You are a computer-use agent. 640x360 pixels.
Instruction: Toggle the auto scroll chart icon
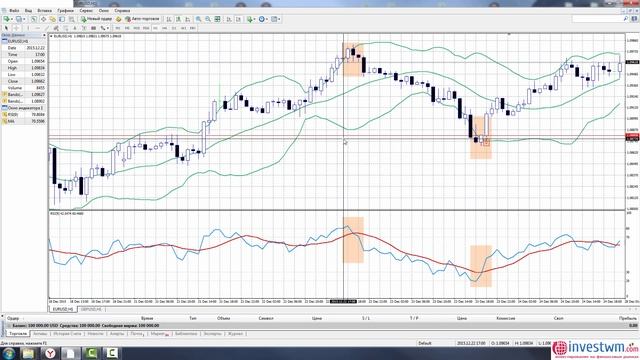[229, 19]
